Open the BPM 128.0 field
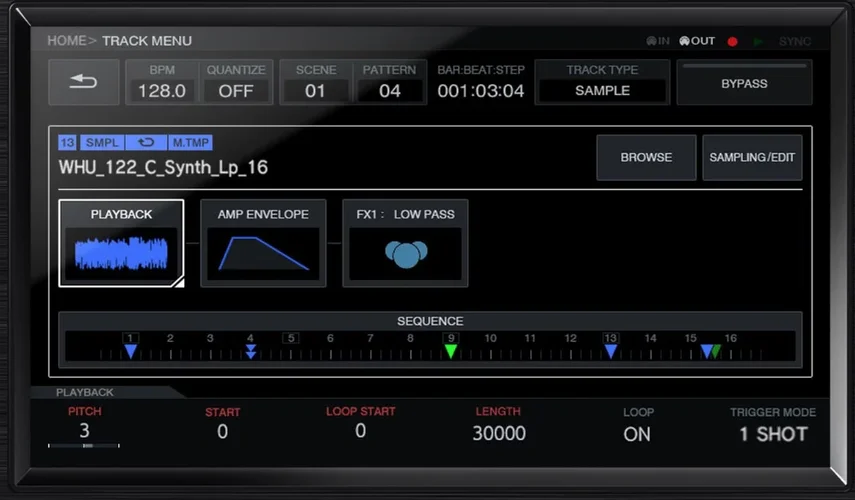The image size is (855, 500). (162, 82)
